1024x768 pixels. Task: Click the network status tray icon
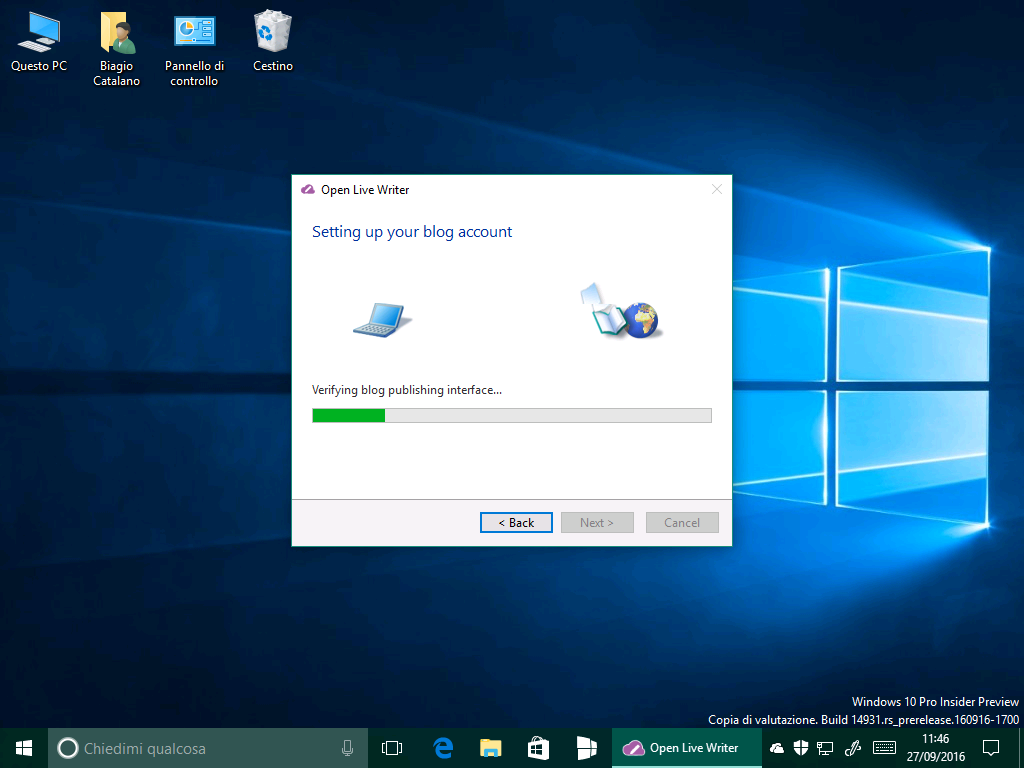click(x=825, y=748)
